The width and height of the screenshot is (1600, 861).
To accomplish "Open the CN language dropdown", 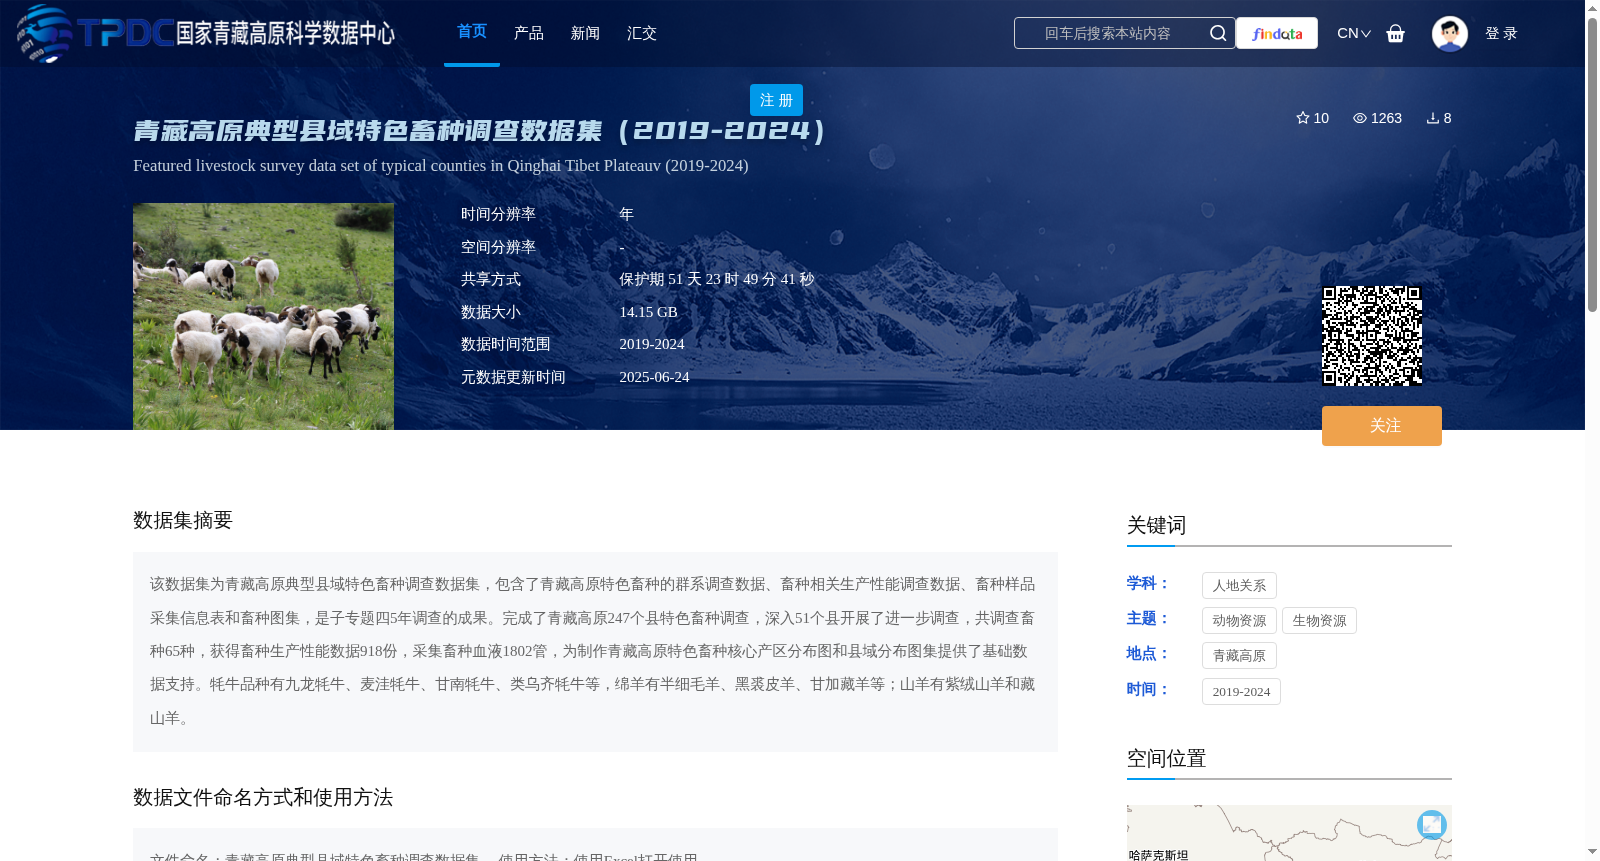I will pos(1354,33).
